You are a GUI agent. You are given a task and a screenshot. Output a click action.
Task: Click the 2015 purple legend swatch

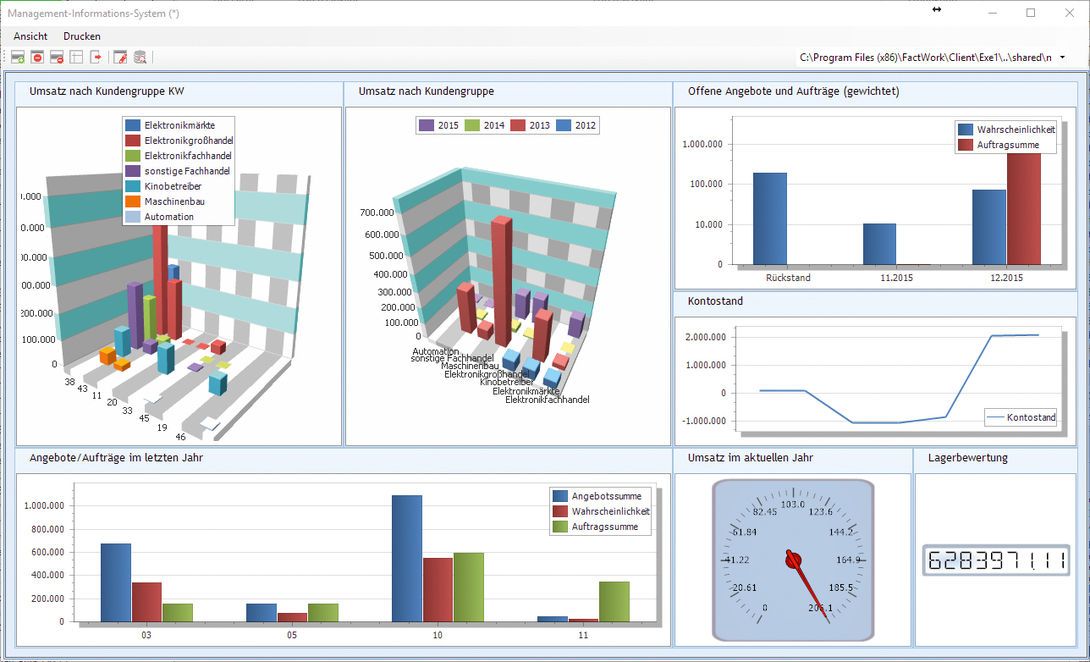pyautogui.click(x=426, y=125)
